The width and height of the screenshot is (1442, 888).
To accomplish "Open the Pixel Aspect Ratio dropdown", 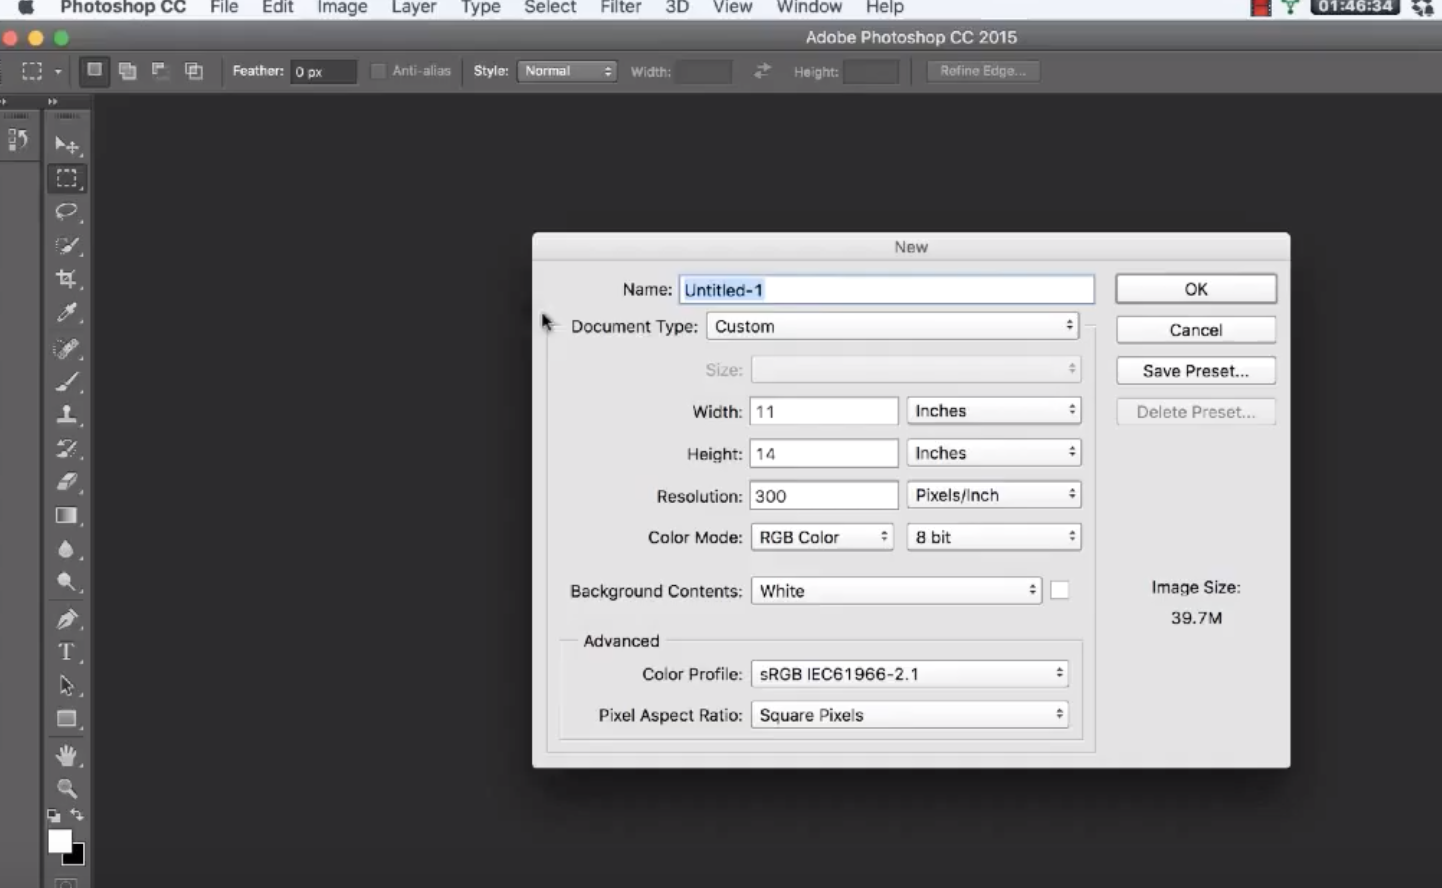I will (909, 715).
